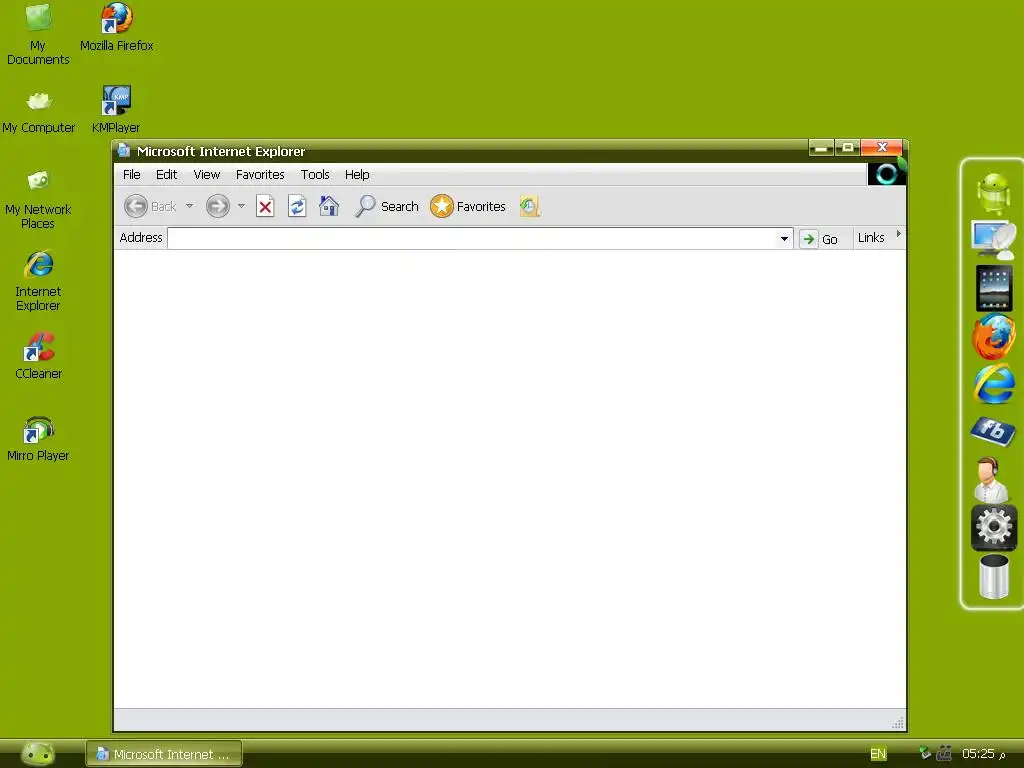The width and height of the screenshot is (1024, 768).
Task: Click the window resize grip corner
Action: [898, 722]
